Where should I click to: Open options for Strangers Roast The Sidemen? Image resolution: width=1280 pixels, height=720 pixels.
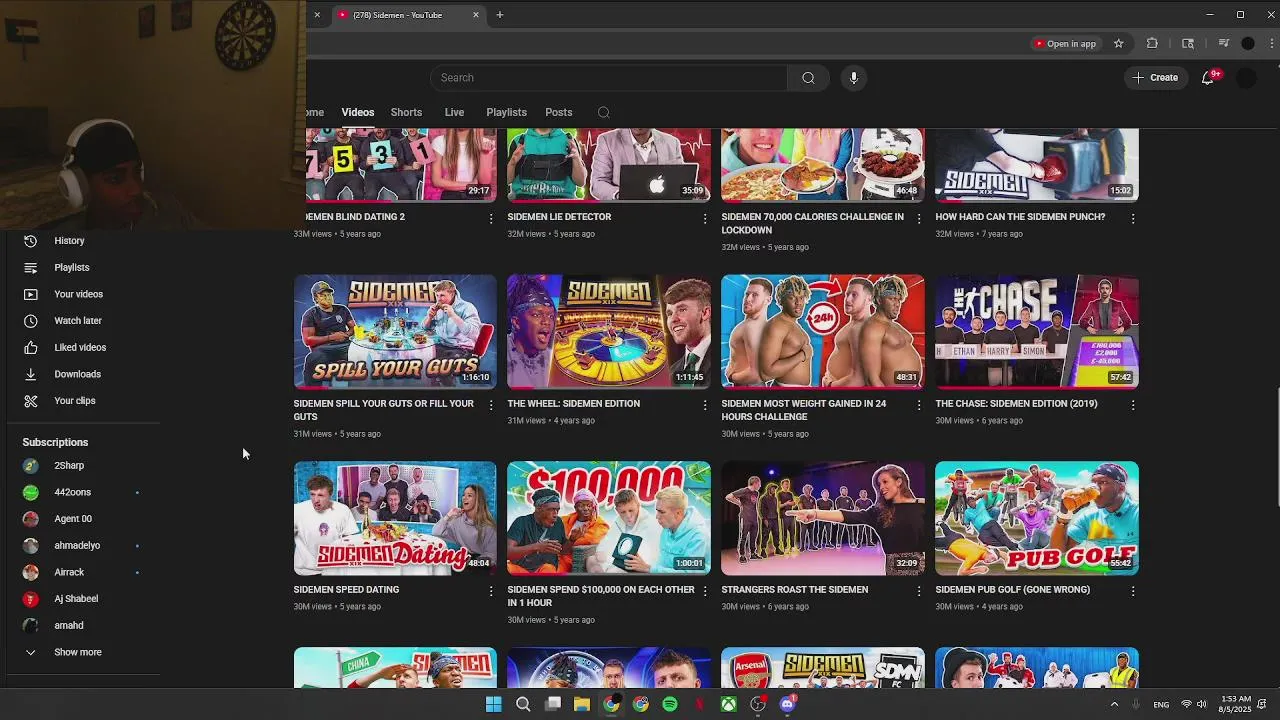(918, 591)
